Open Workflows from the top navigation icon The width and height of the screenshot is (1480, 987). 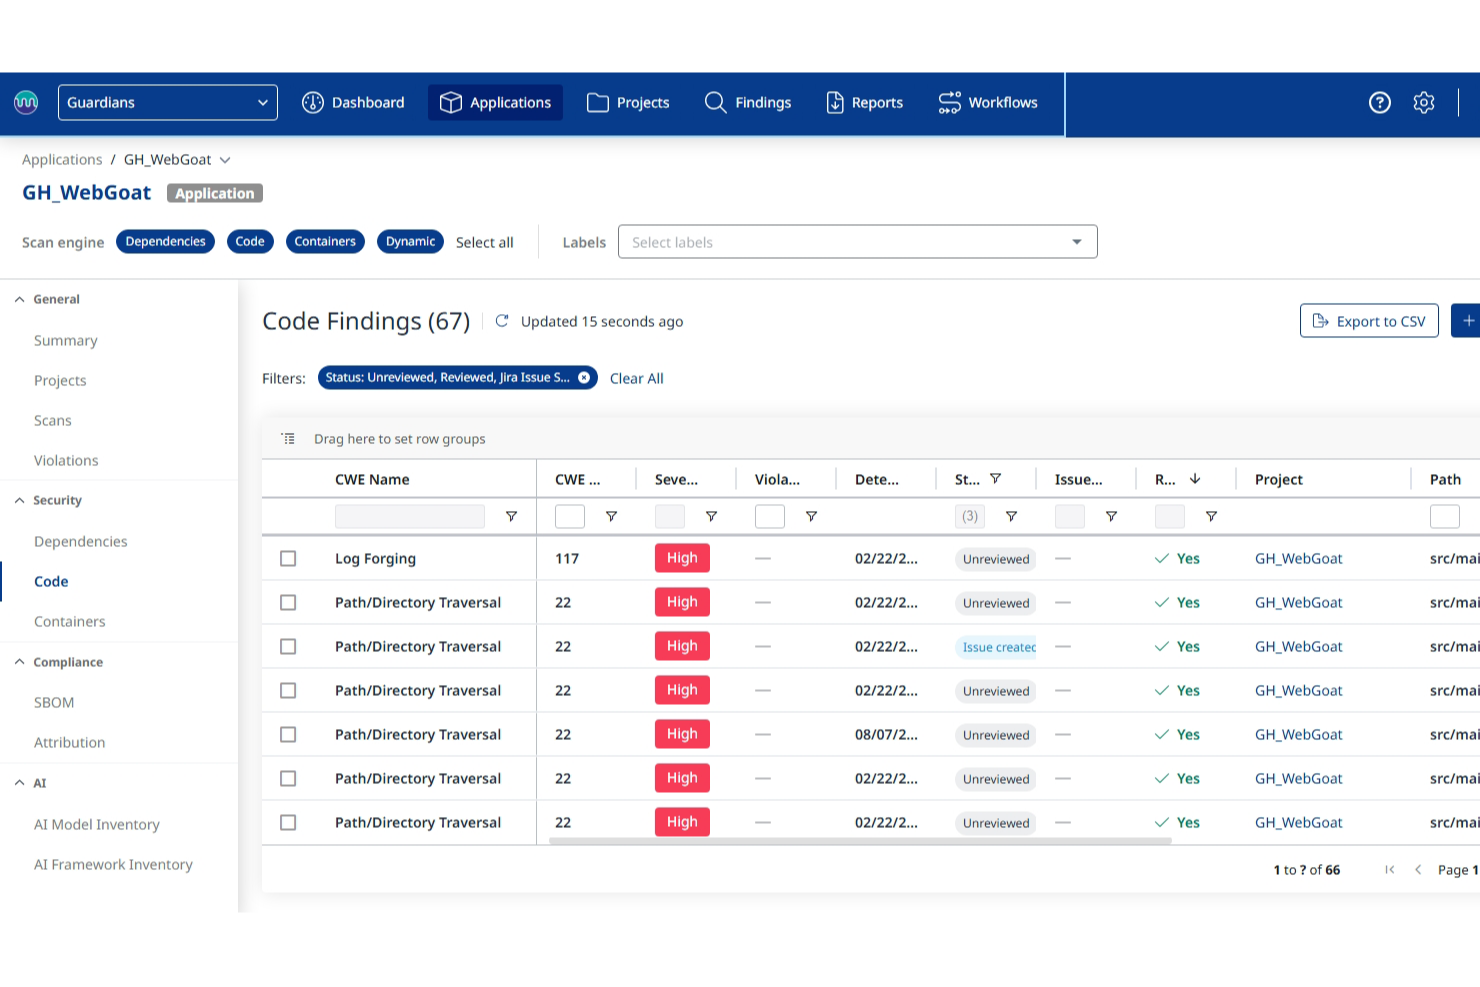[950, 102]
